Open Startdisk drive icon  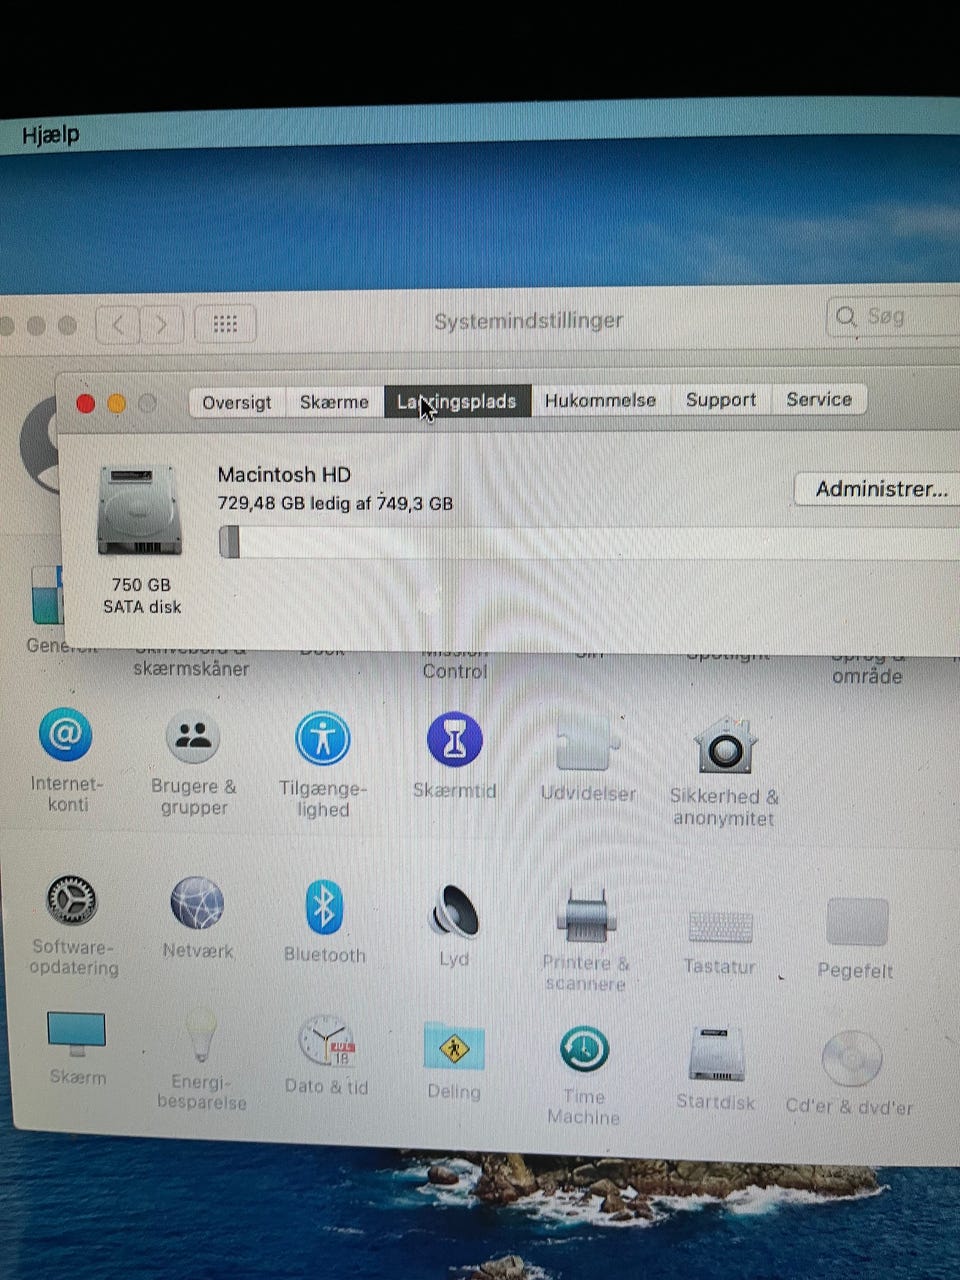point(716,1054)
